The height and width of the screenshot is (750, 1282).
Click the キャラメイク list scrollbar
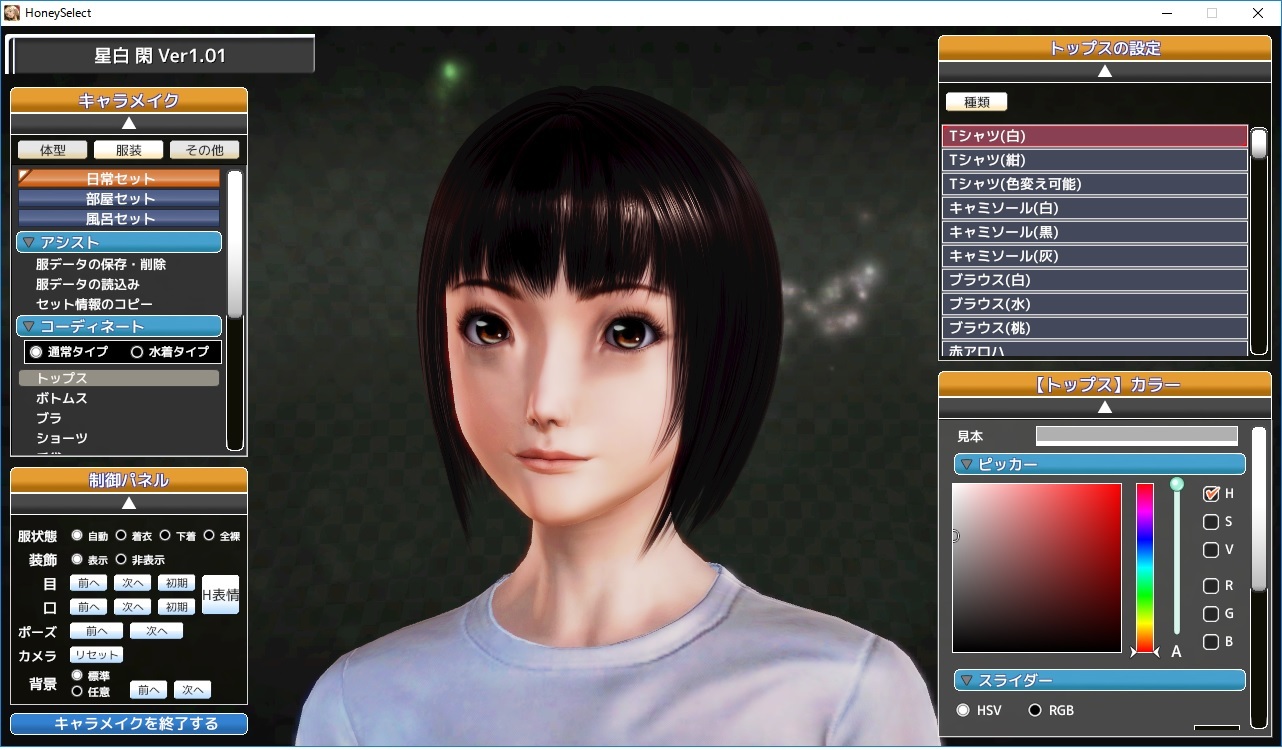point(235,245)
